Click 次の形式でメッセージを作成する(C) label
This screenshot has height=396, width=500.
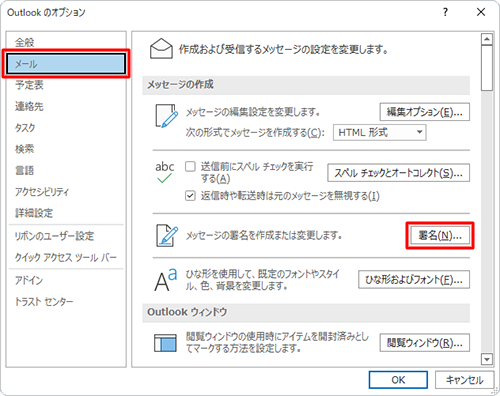[x=255, y=133]
